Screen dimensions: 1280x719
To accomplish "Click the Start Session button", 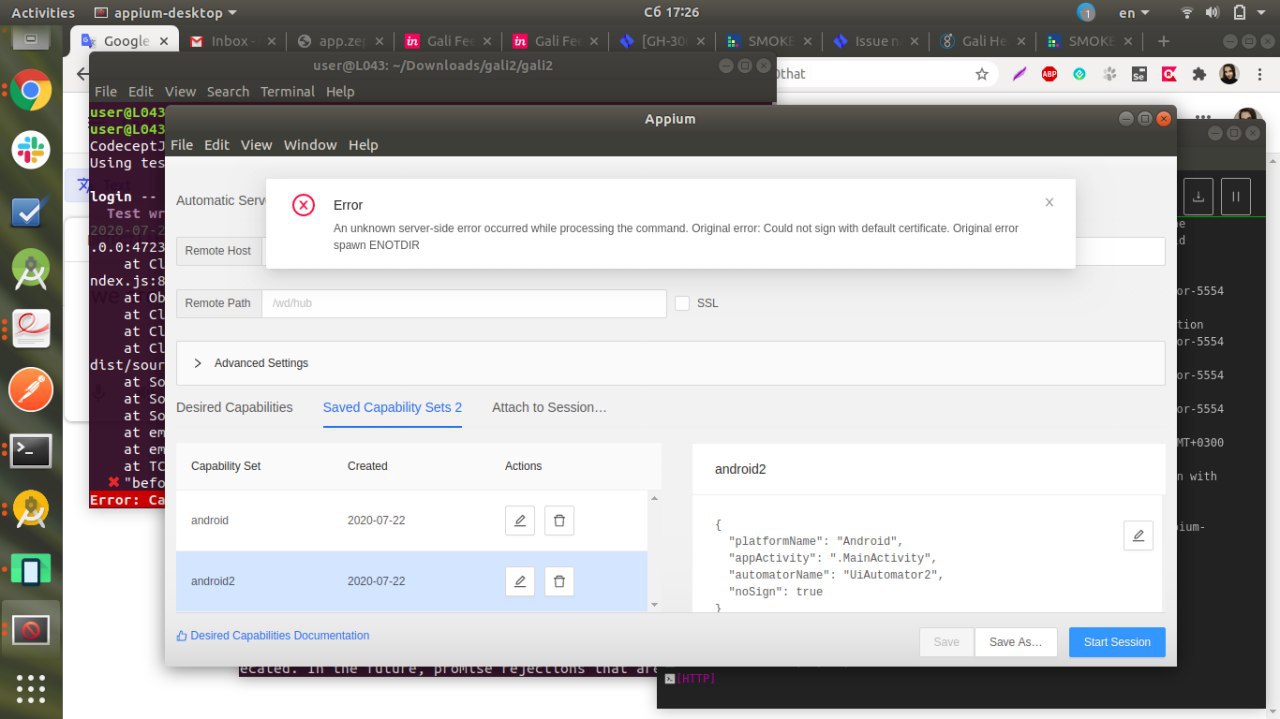I will coord(1117,642).
